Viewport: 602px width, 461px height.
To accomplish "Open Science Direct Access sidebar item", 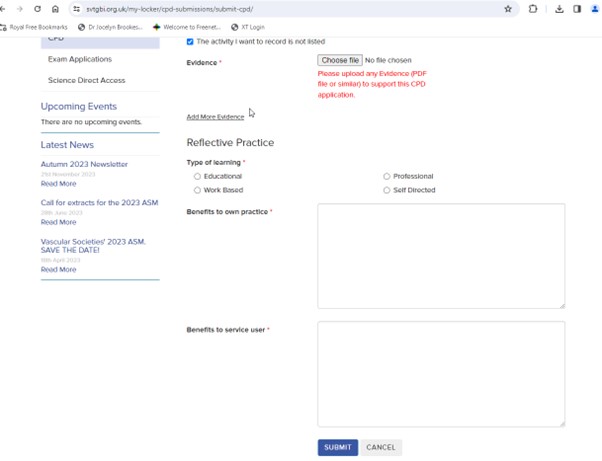I will coord(87,80).
